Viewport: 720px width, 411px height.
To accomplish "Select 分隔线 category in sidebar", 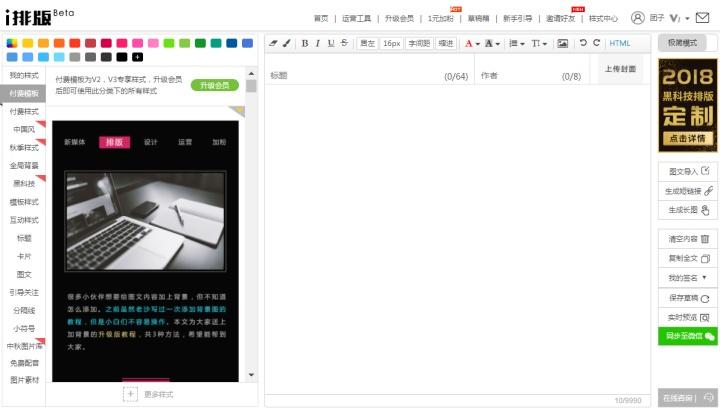I will pyautogui.click(x=24, y=310).
